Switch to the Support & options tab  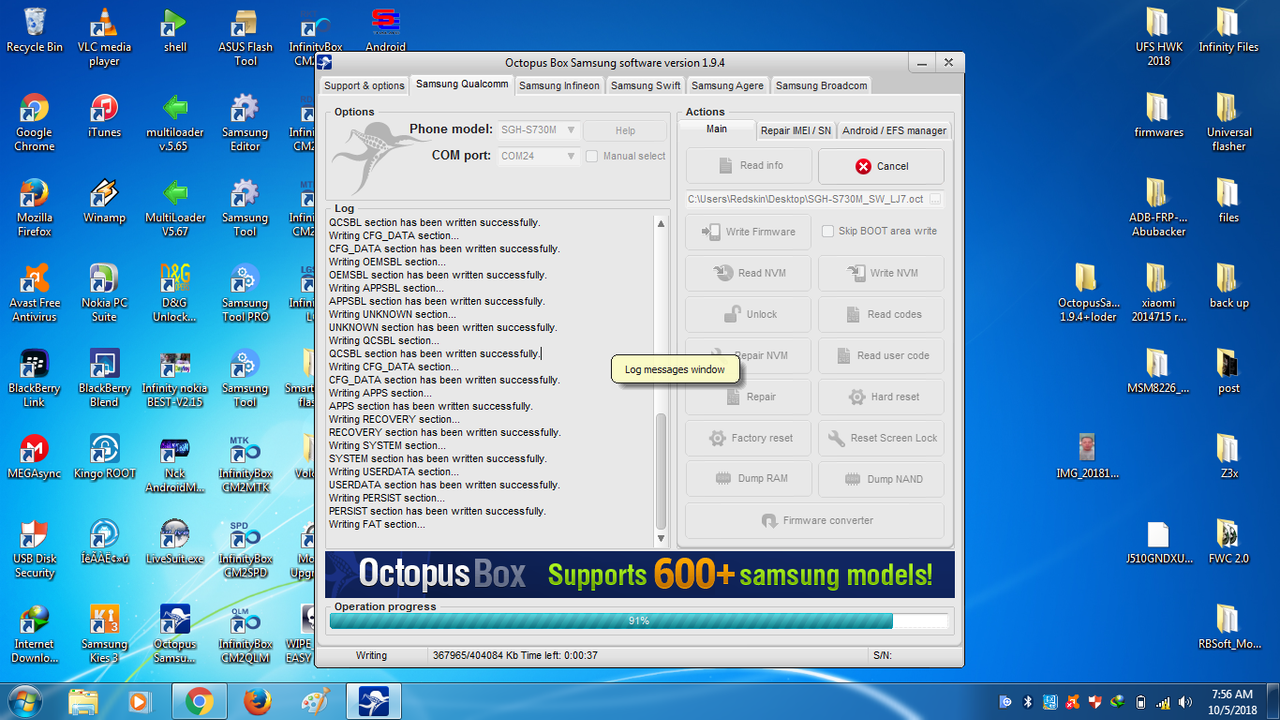[364, 86]
